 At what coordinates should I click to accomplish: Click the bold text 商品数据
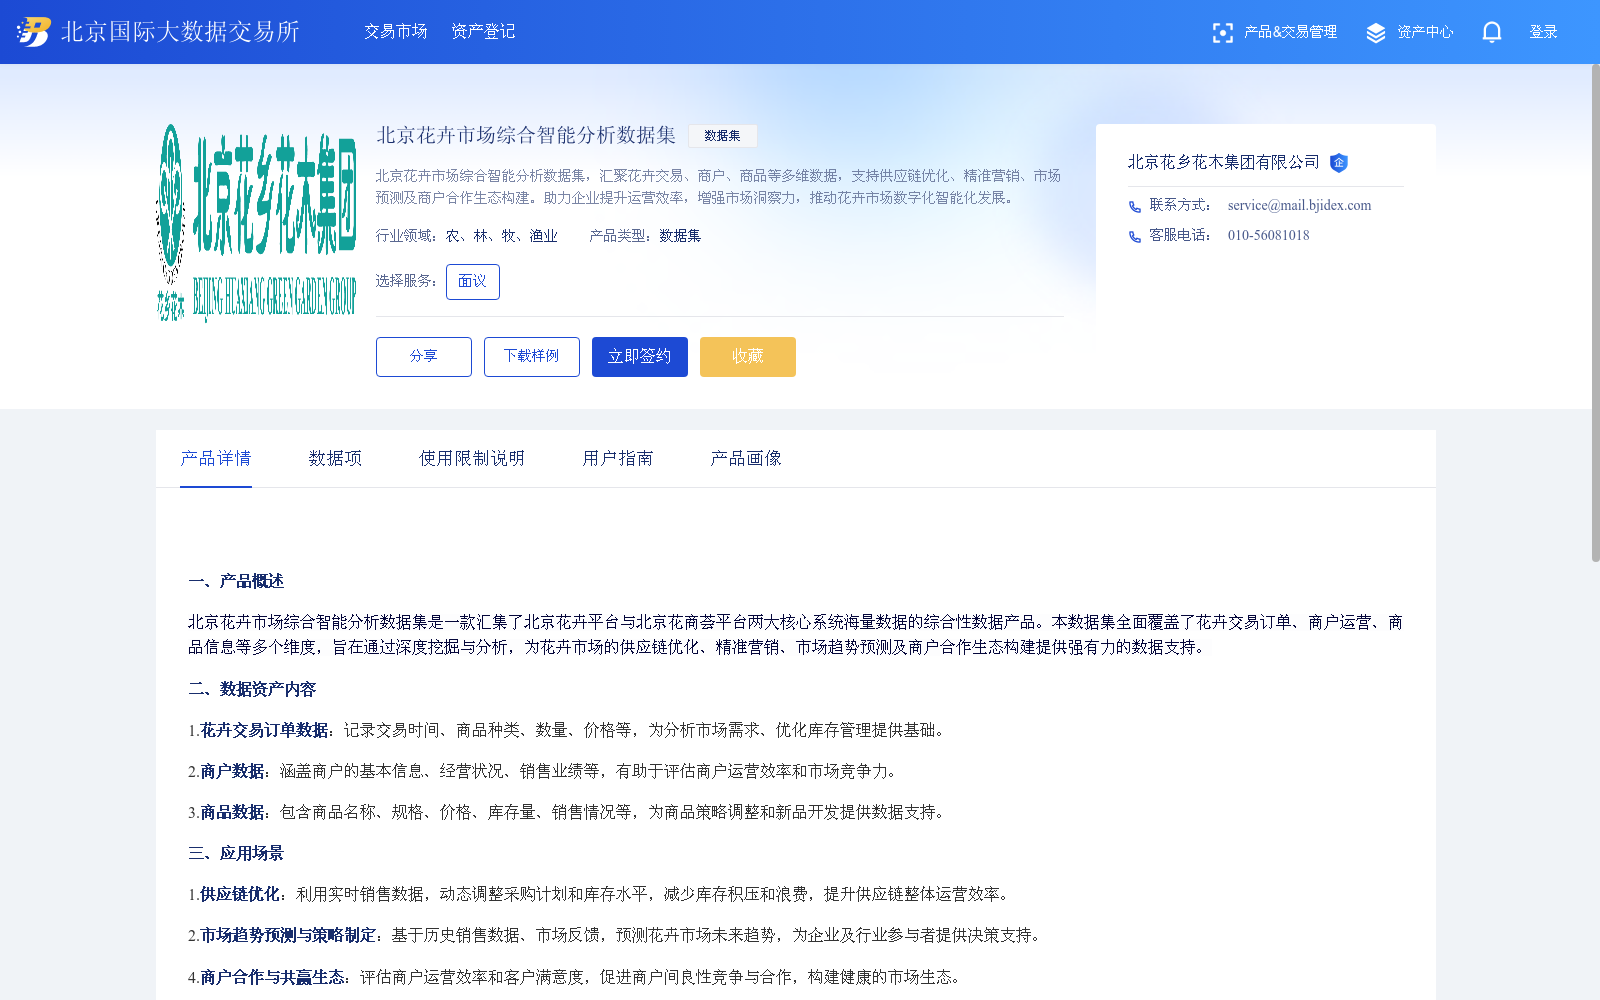(x=232, y=812)
